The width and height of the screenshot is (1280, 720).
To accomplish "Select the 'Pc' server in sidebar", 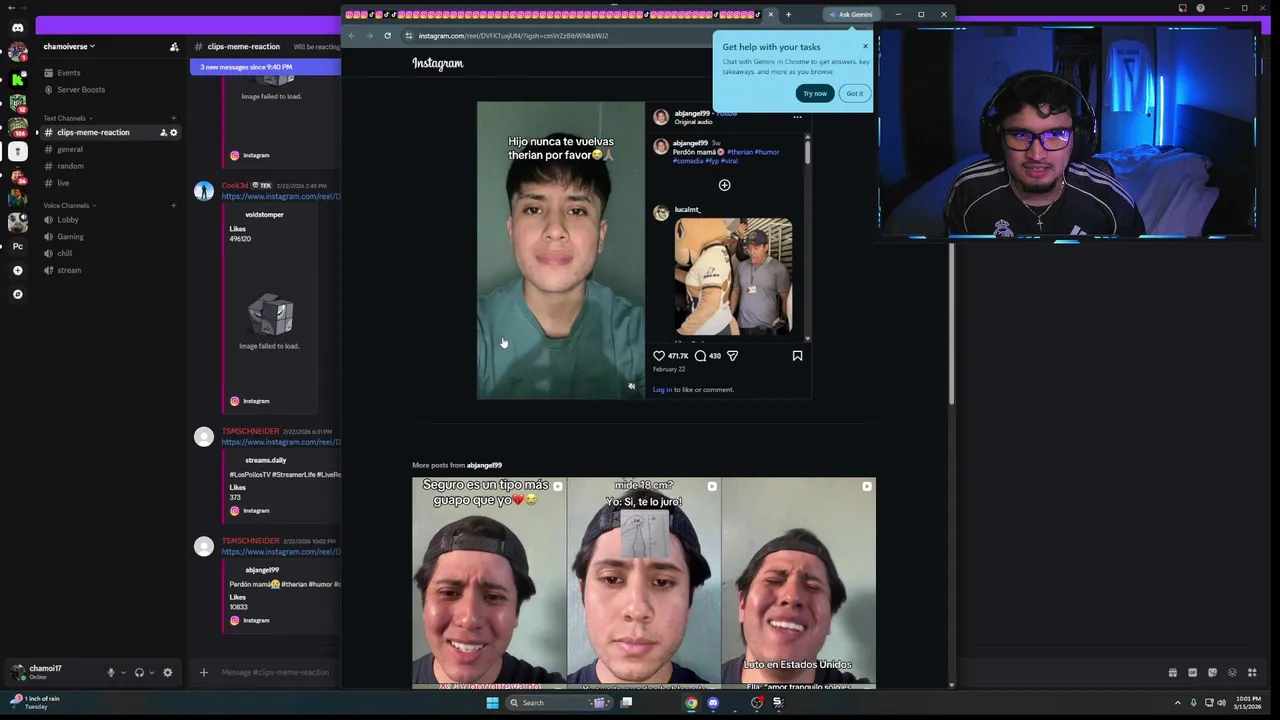I will pos(17,246).
